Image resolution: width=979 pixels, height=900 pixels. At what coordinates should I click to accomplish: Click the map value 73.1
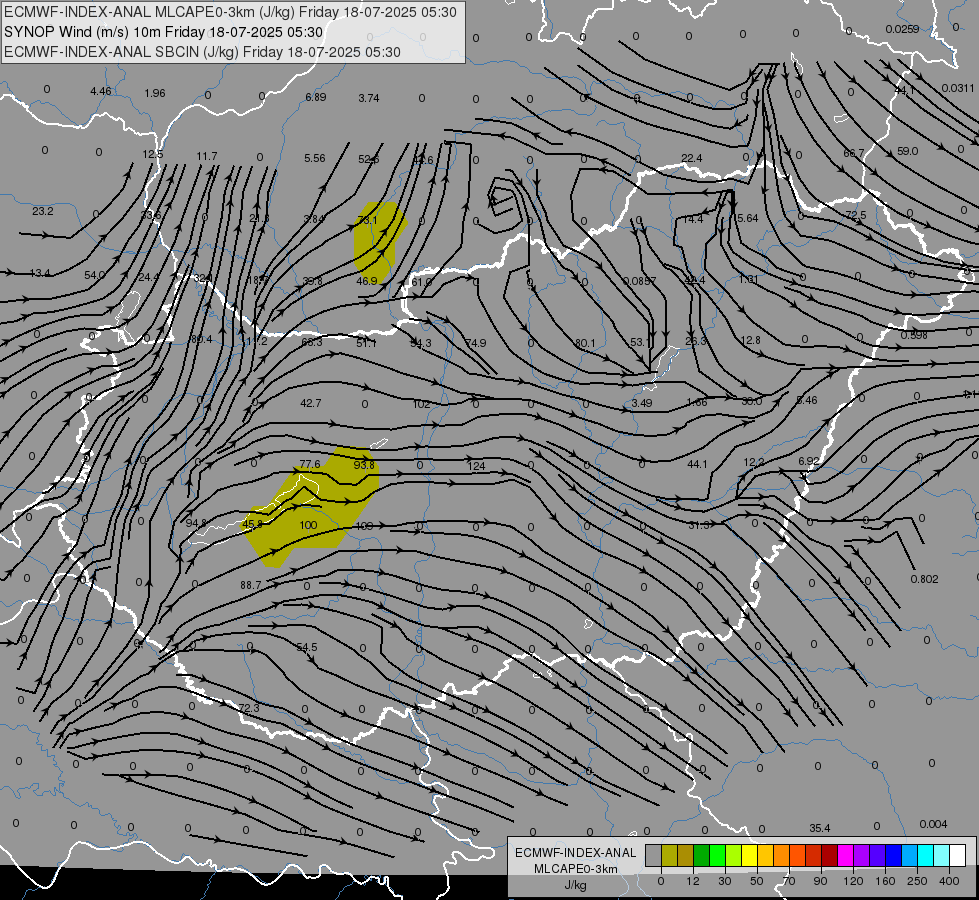pyautogui.click(x=367, y=220)
